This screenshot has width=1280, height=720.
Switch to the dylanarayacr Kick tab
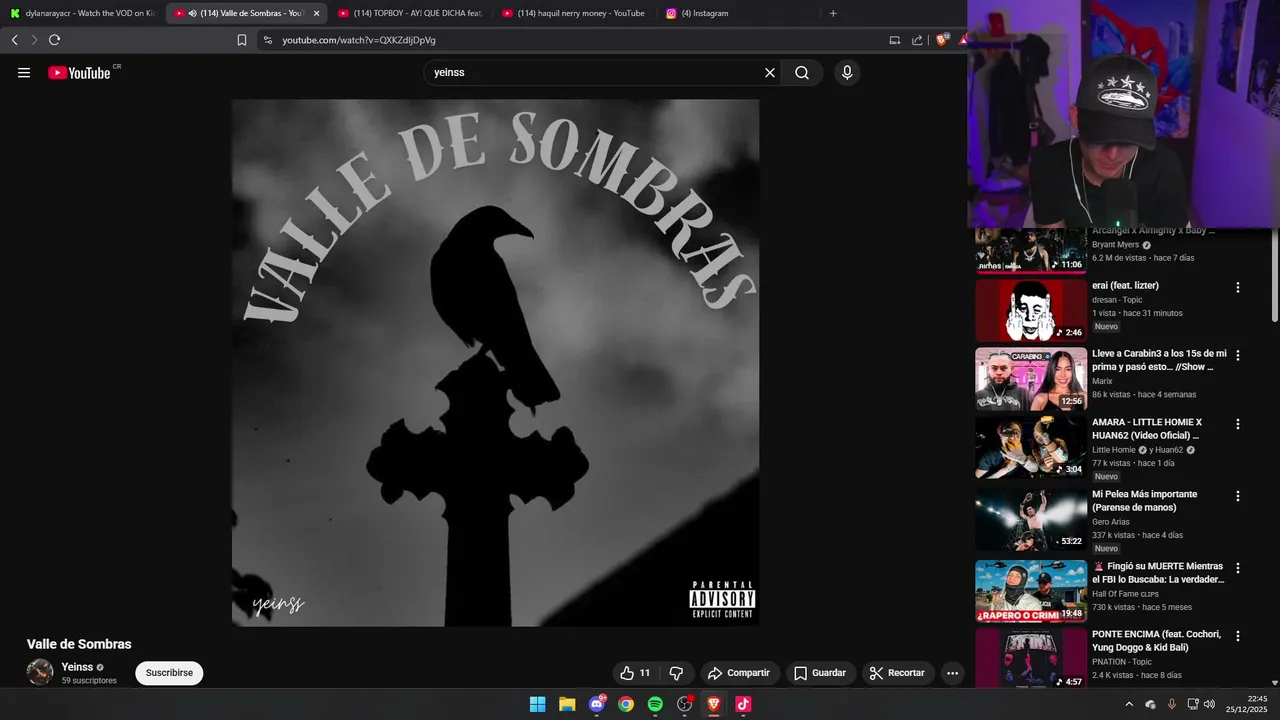(83, 13)
